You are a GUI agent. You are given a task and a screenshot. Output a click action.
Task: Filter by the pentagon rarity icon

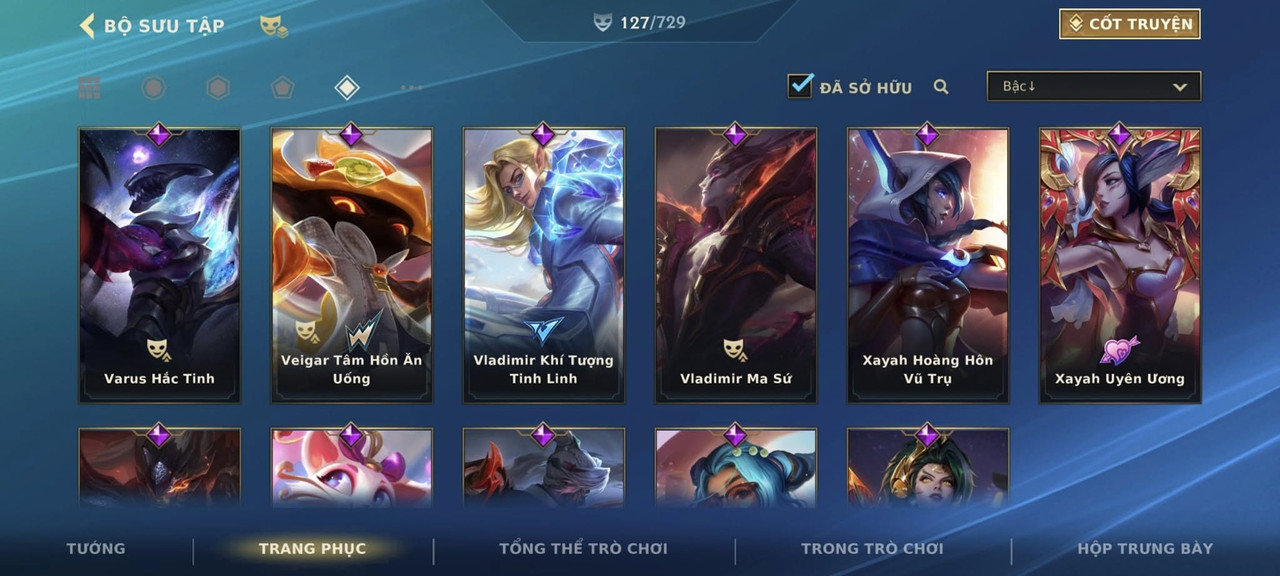point(282,88)
